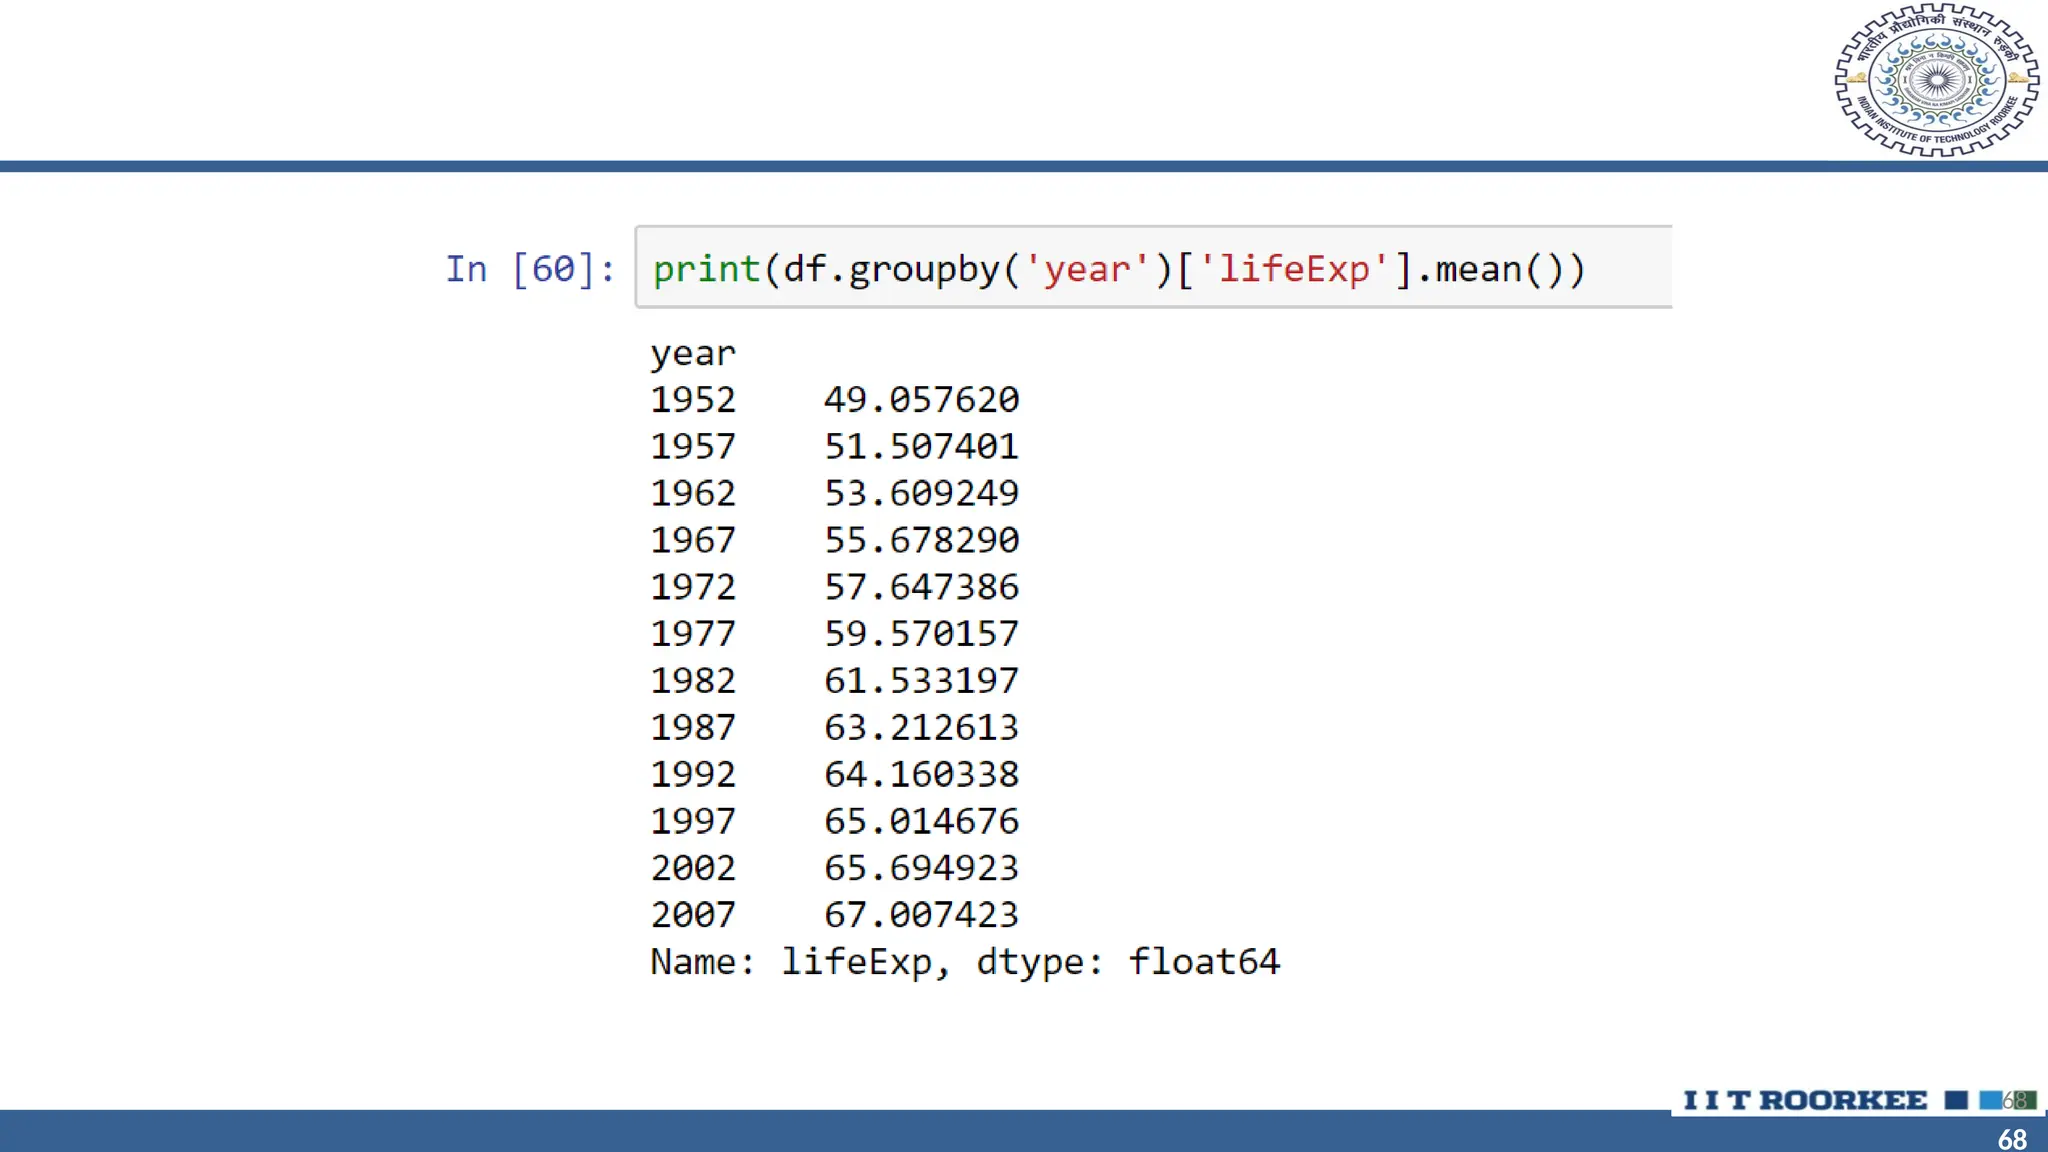Click the 2007 row value 67.007423
Image resolution: width=2048 pixels, height=1152 pixels.
pyautogui.click(x=921, y=915)
